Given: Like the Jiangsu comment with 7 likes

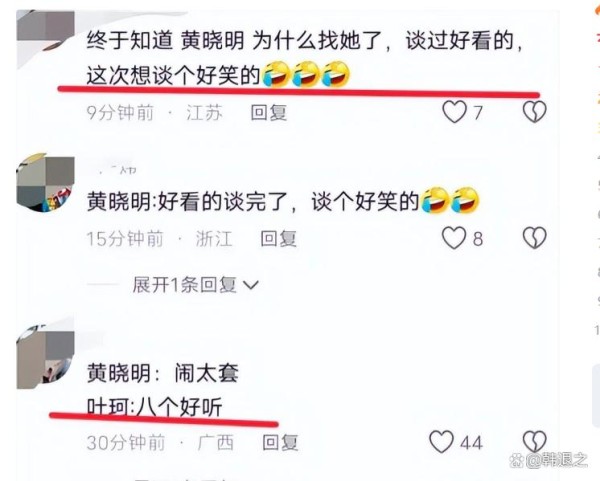Looking at the screenshot, I should [x=455, y=112].
